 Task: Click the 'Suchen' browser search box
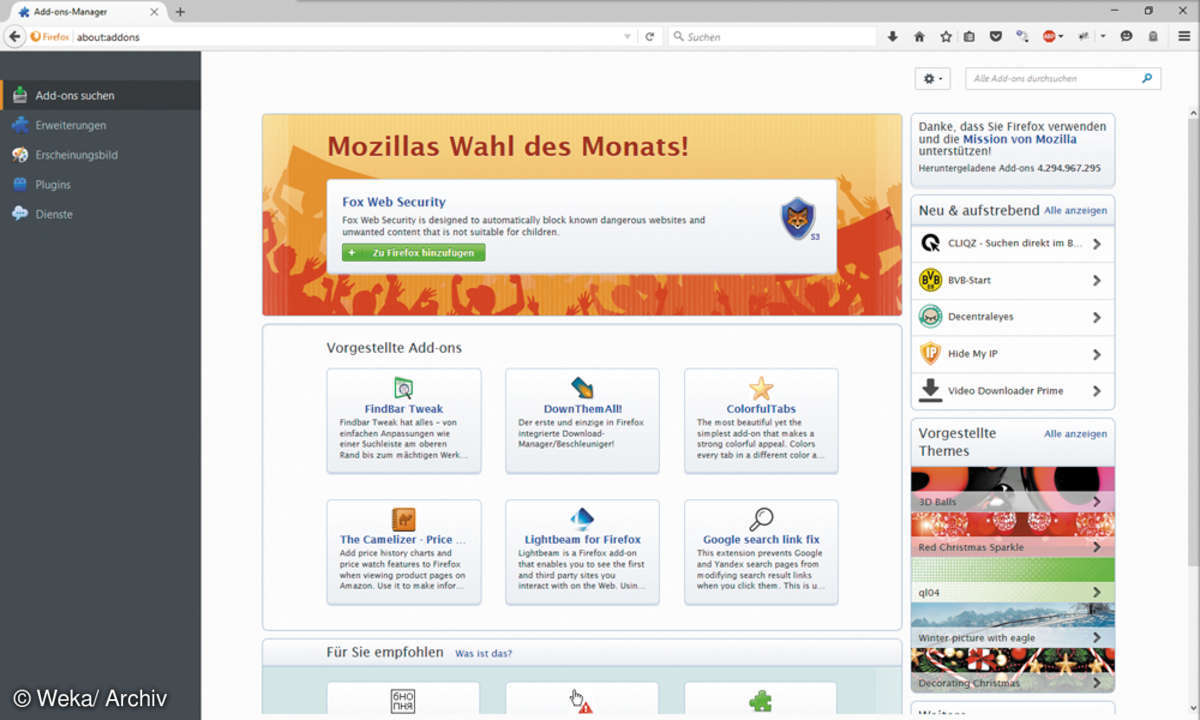771,37
